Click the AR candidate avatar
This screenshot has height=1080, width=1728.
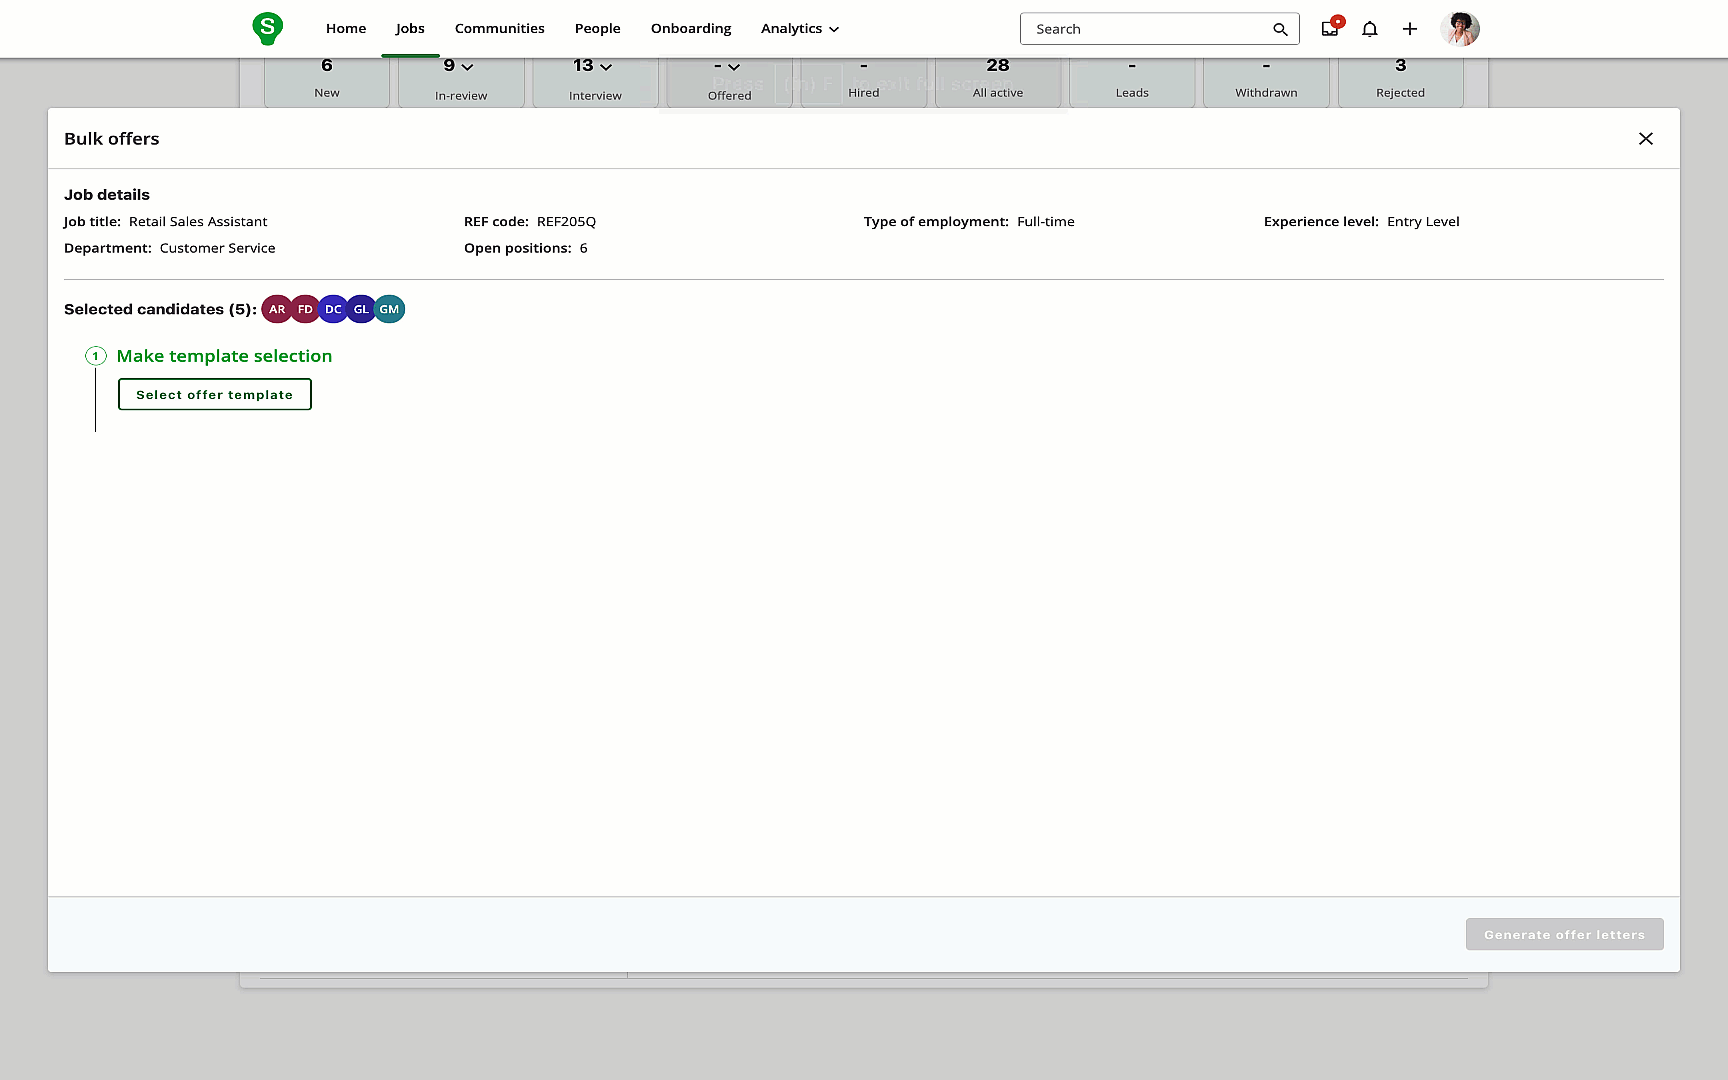277,310
